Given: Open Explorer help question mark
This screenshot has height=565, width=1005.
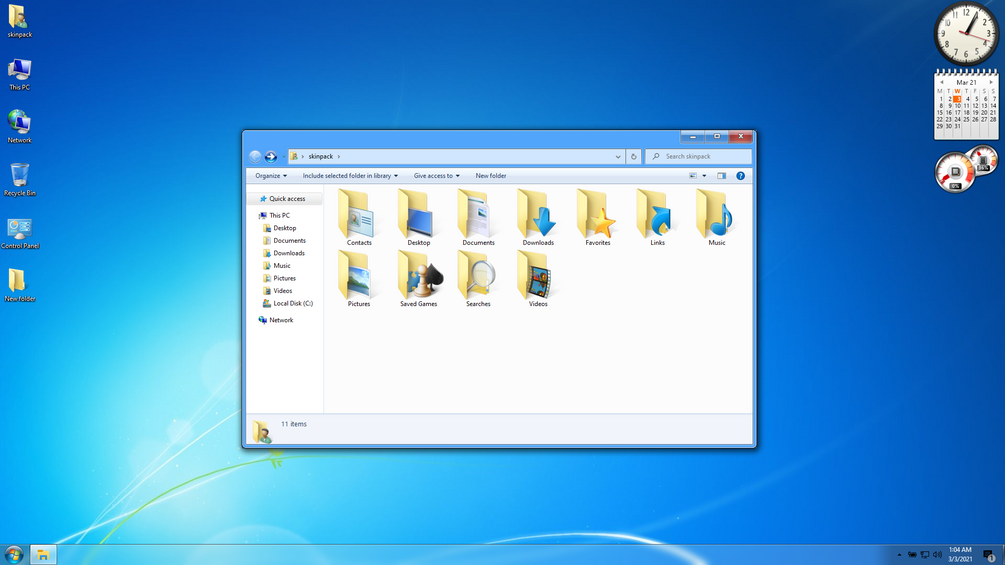Looking at the screenshot, I should click(x=740, y=176).
